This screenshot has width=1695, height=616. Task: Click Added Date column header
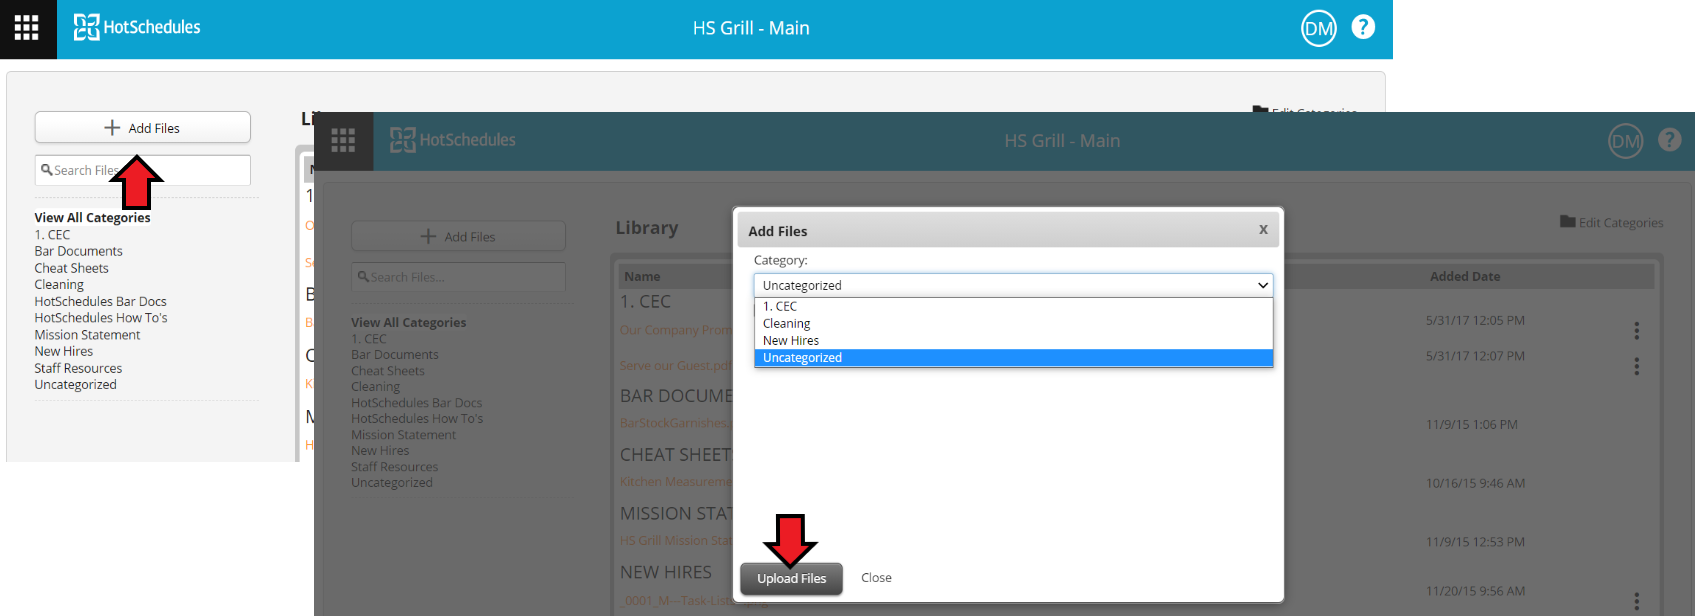[1464, 276]
